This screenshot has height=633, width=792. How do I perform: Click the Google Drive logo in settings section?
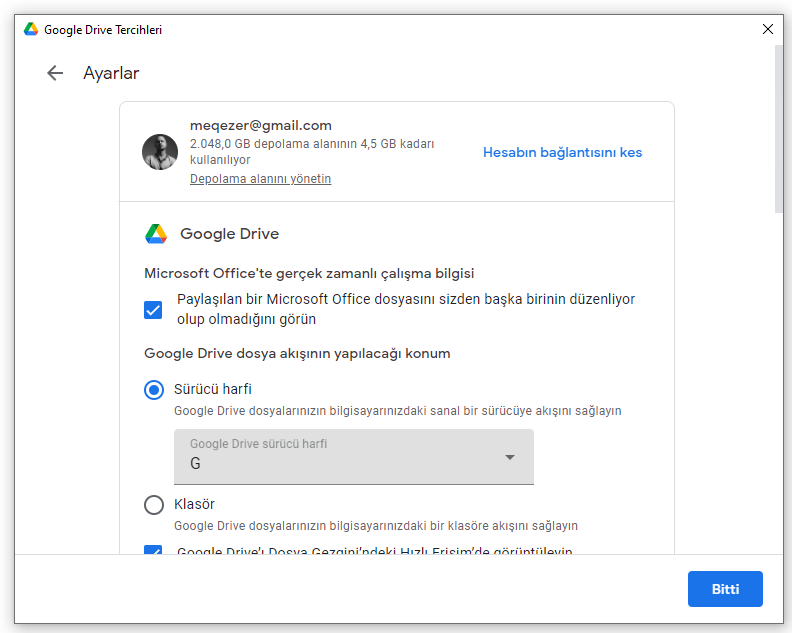156,234
